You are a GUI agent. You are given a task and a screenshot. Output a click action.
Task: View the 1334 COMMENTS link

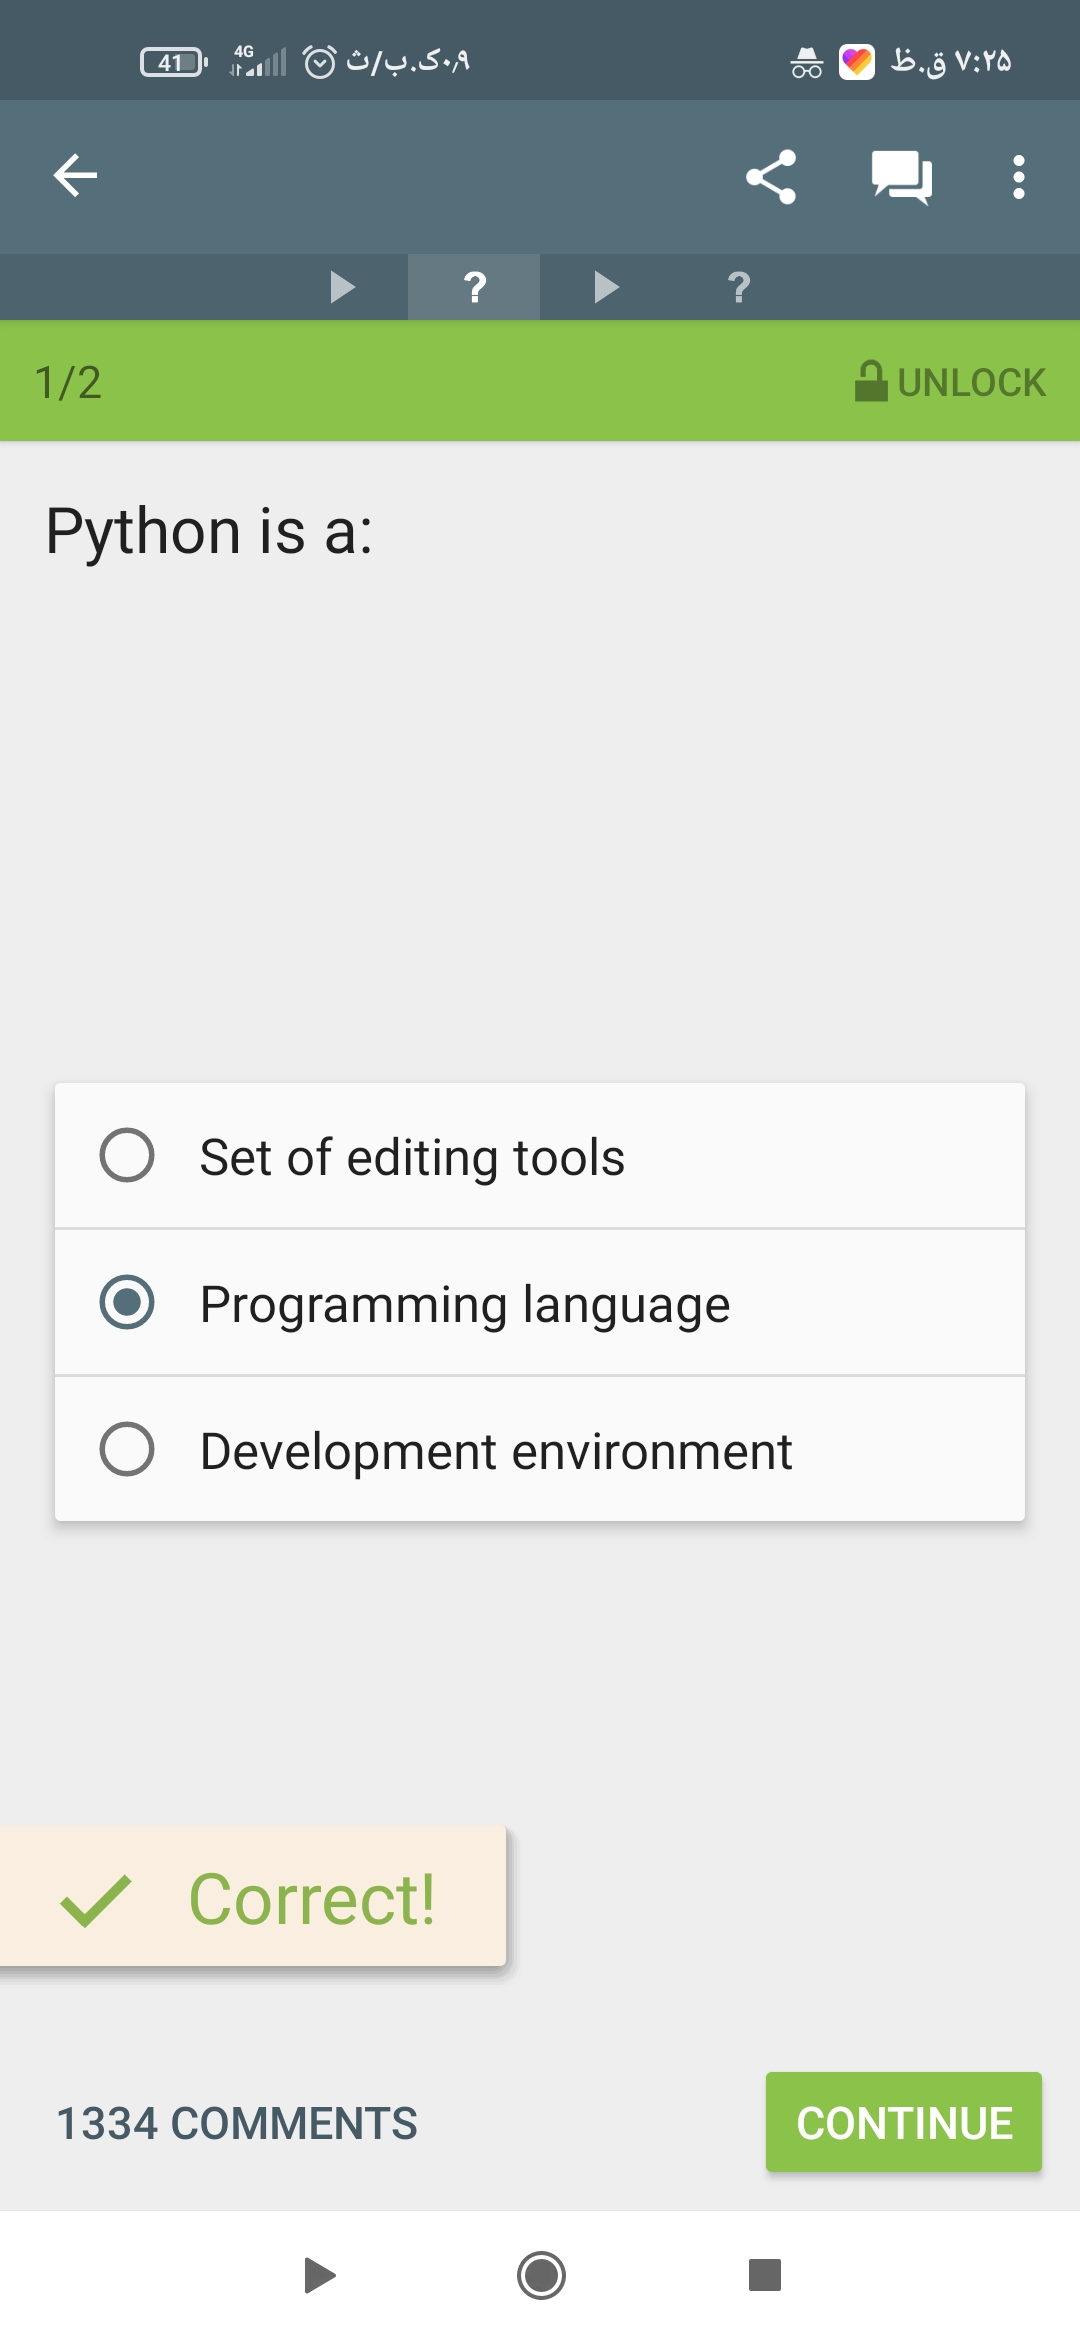[237, 2123]
